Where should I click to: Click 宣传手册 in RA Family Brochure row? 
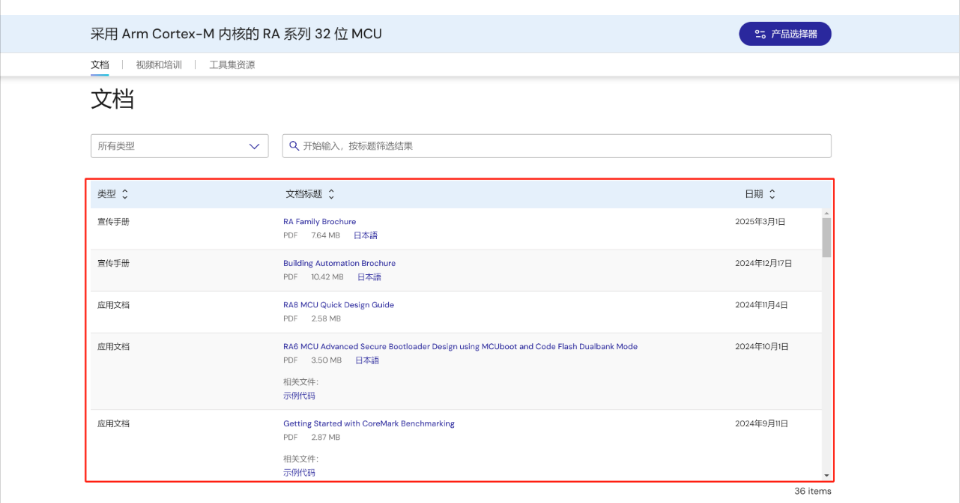pyautogui.click(x=113, y=222)
